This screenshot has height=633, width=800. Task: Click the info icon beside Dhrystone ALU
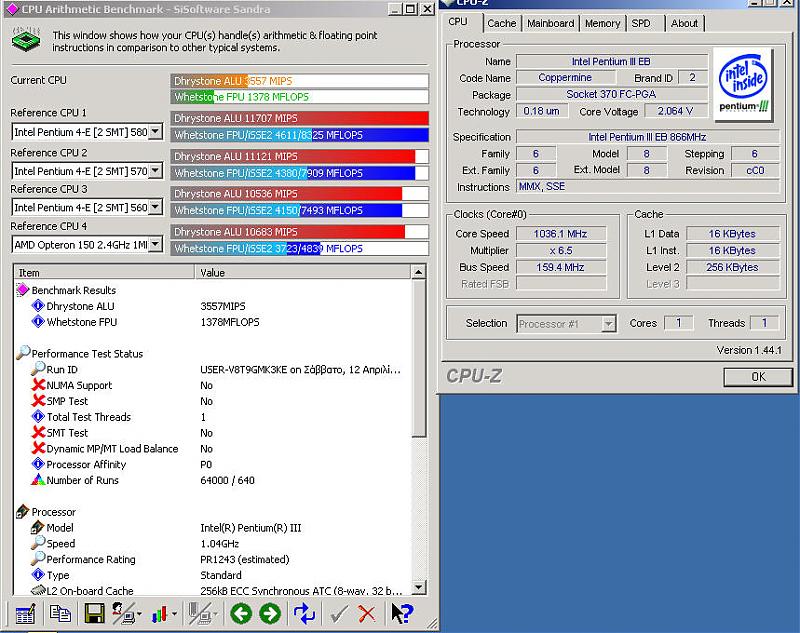tap(38, 306)
